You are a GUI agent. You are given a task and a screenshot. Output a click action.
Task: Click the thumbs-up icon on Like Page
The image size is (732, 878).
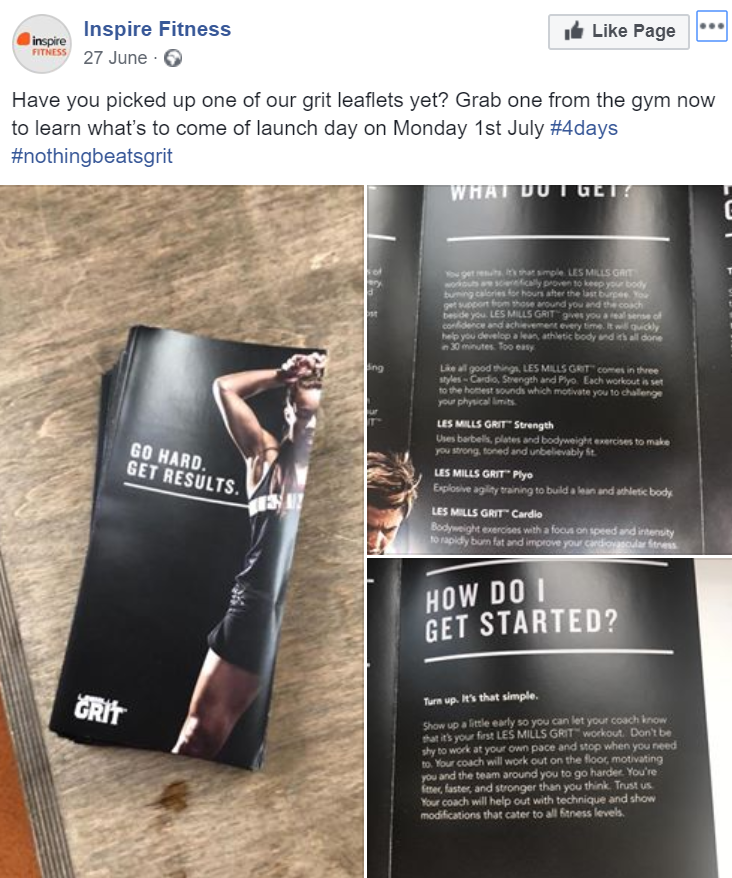click(574, 31)
